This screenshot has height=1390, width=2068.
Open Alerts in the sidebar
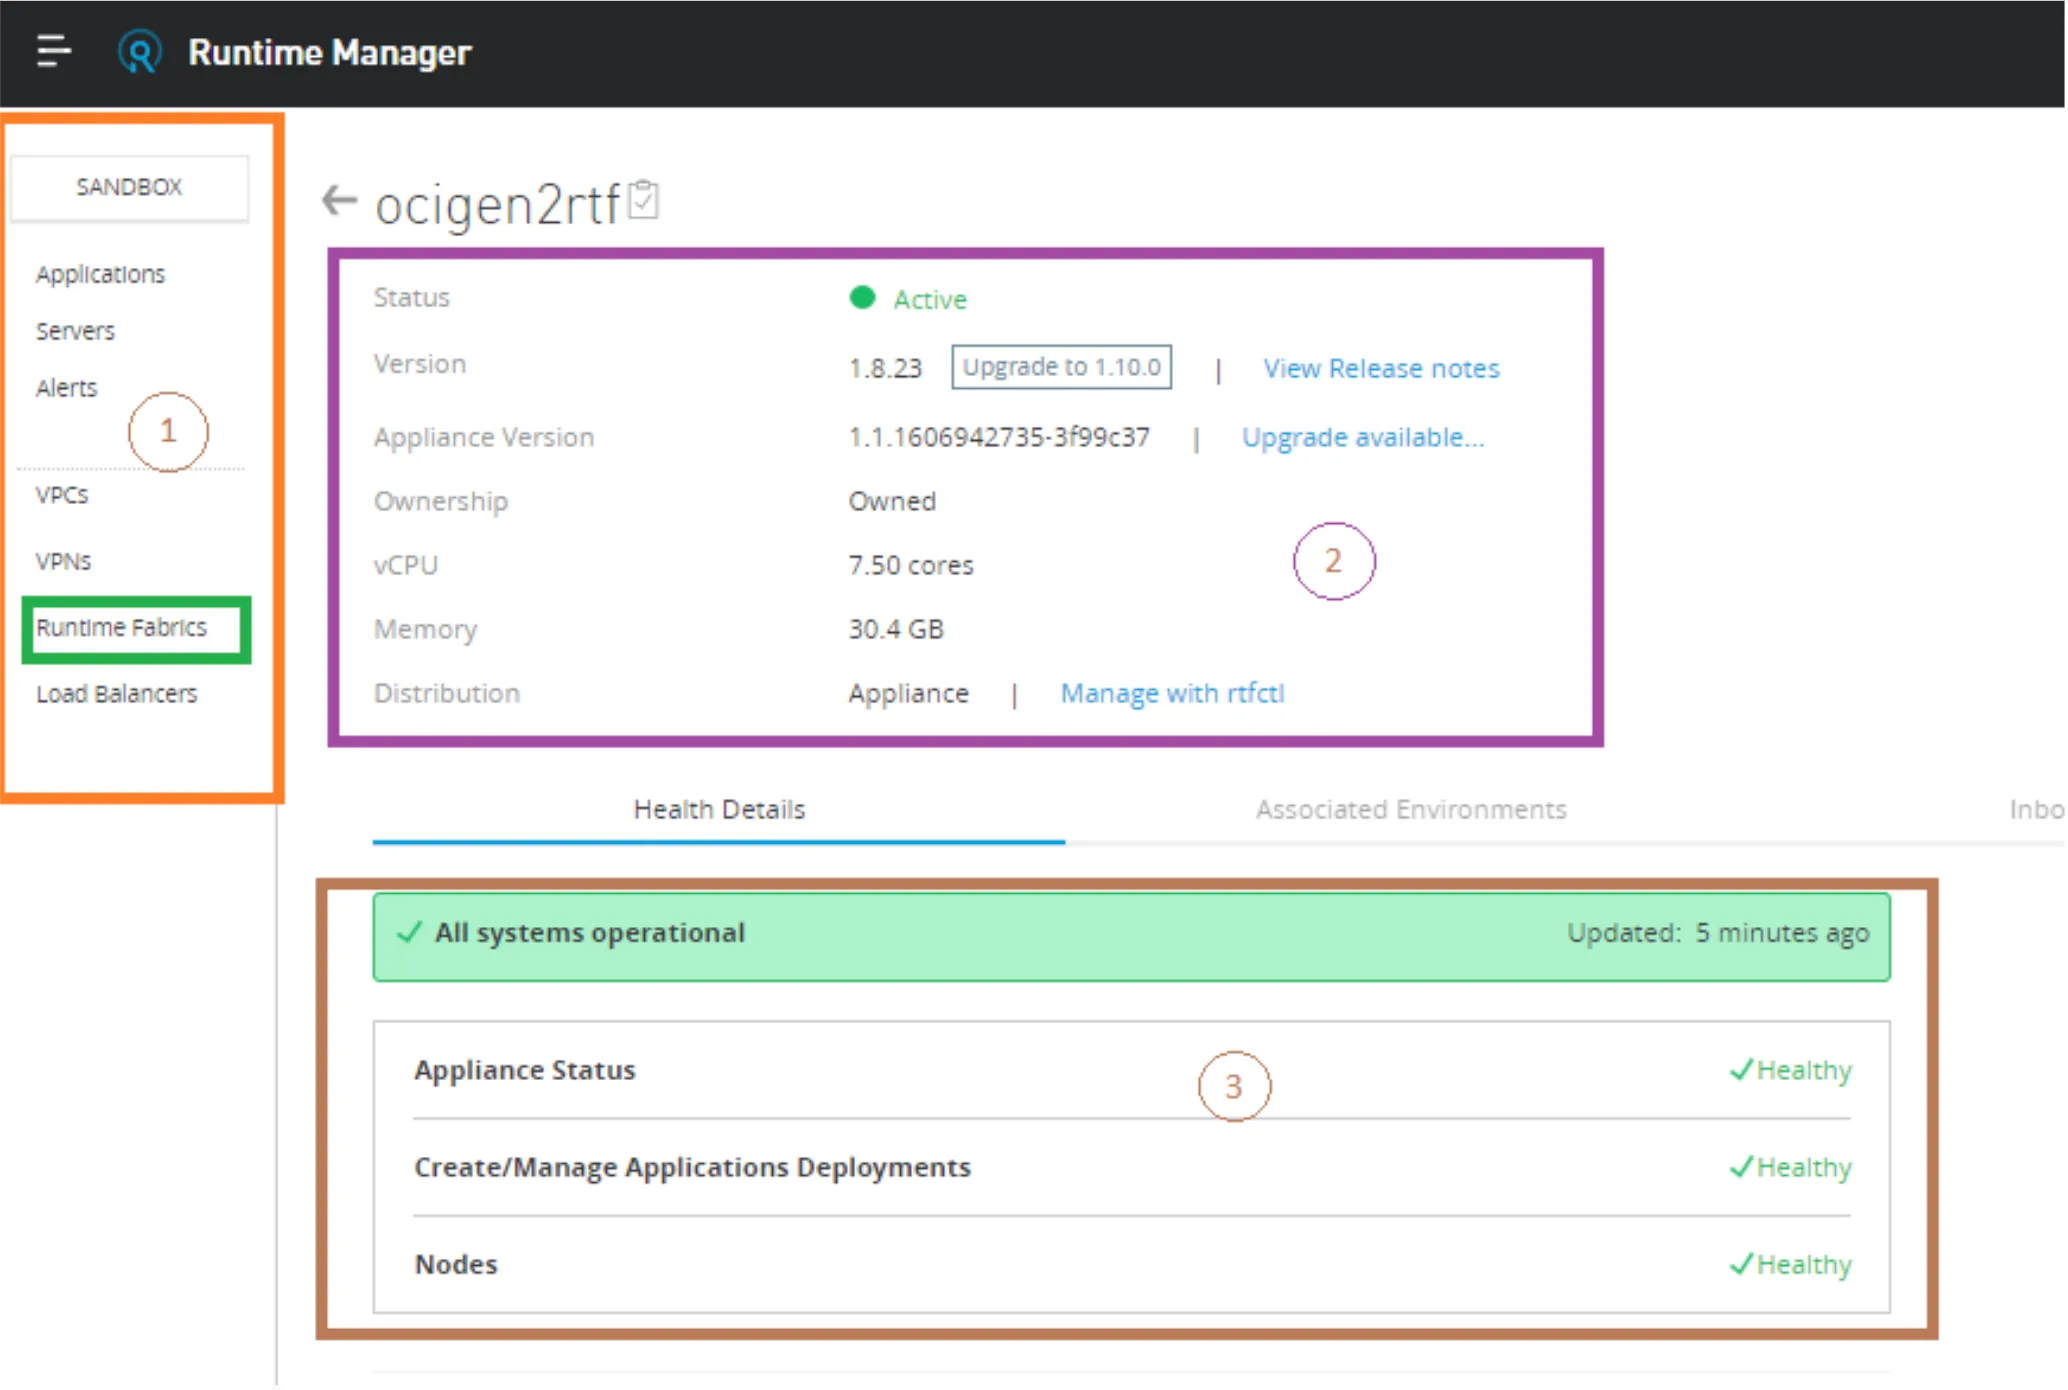(x=66, y=388)
